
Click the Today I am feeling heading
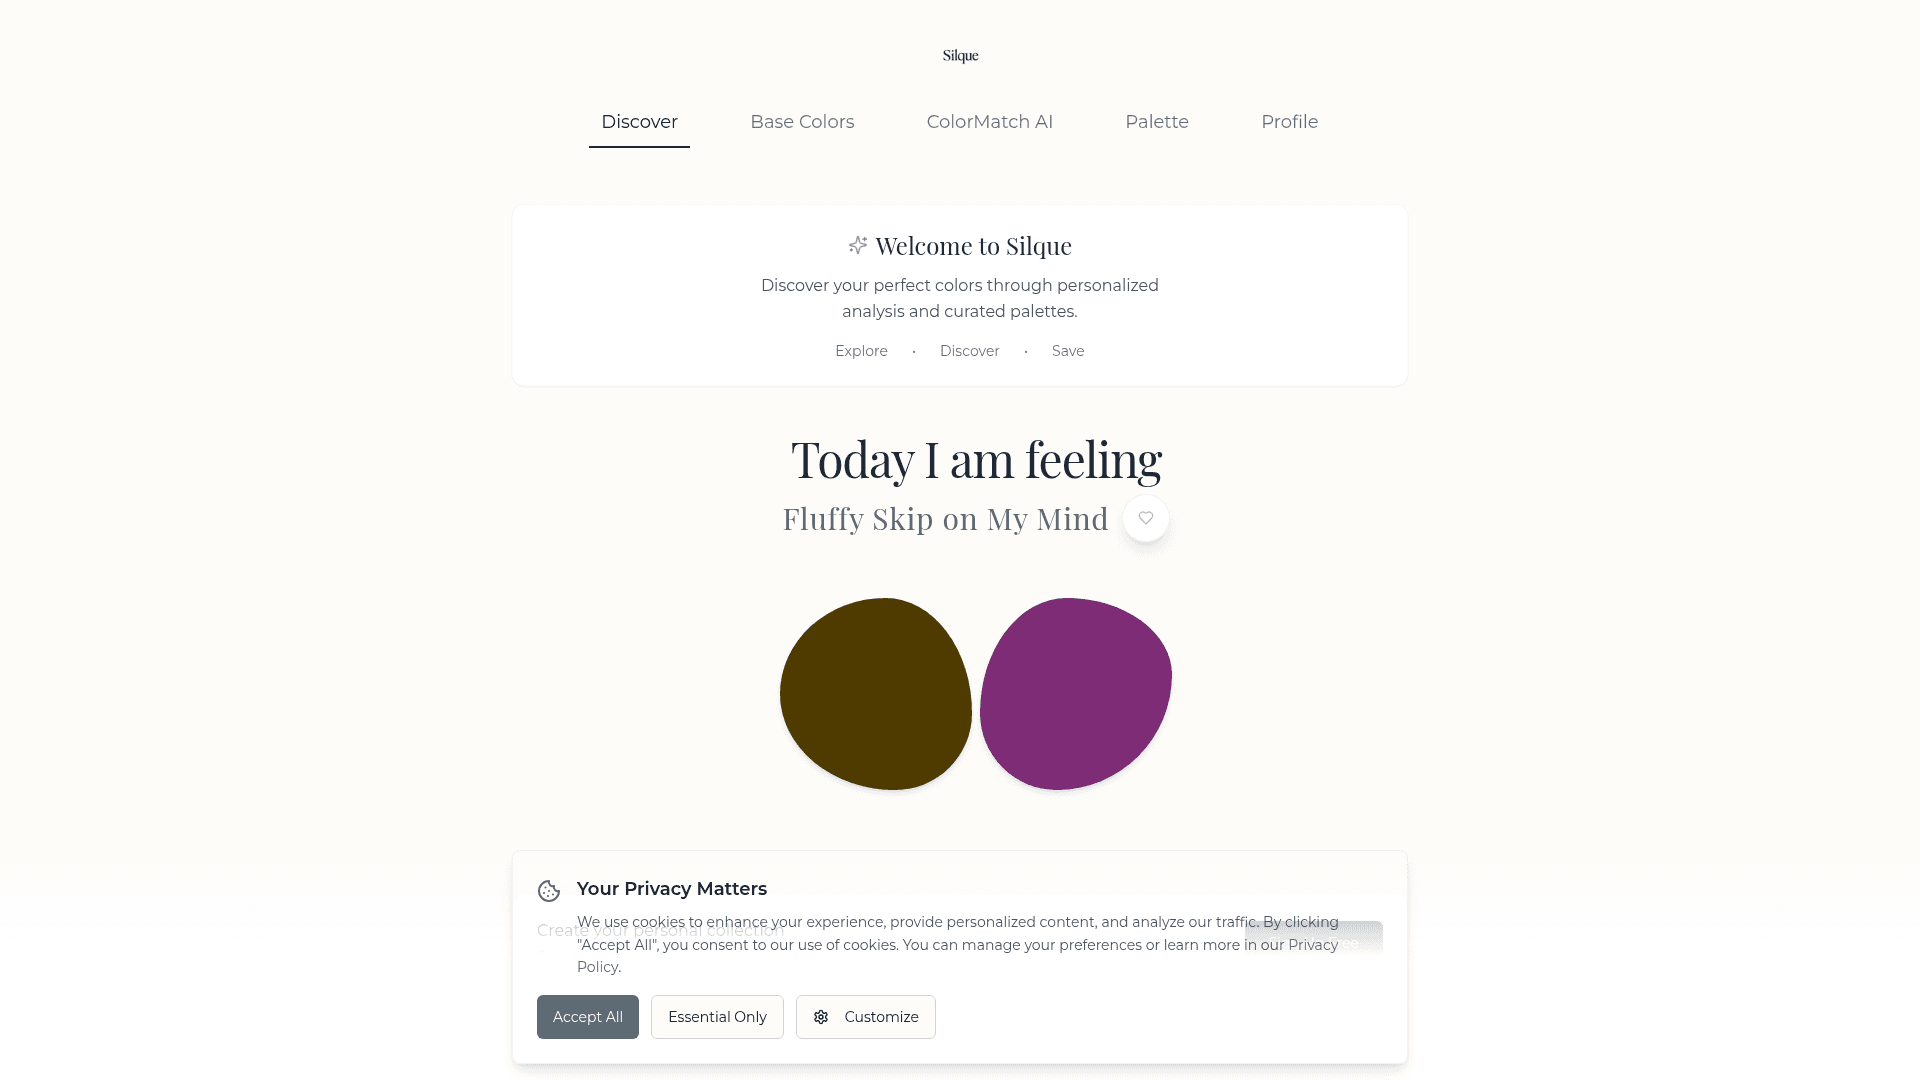coord(976,460)
